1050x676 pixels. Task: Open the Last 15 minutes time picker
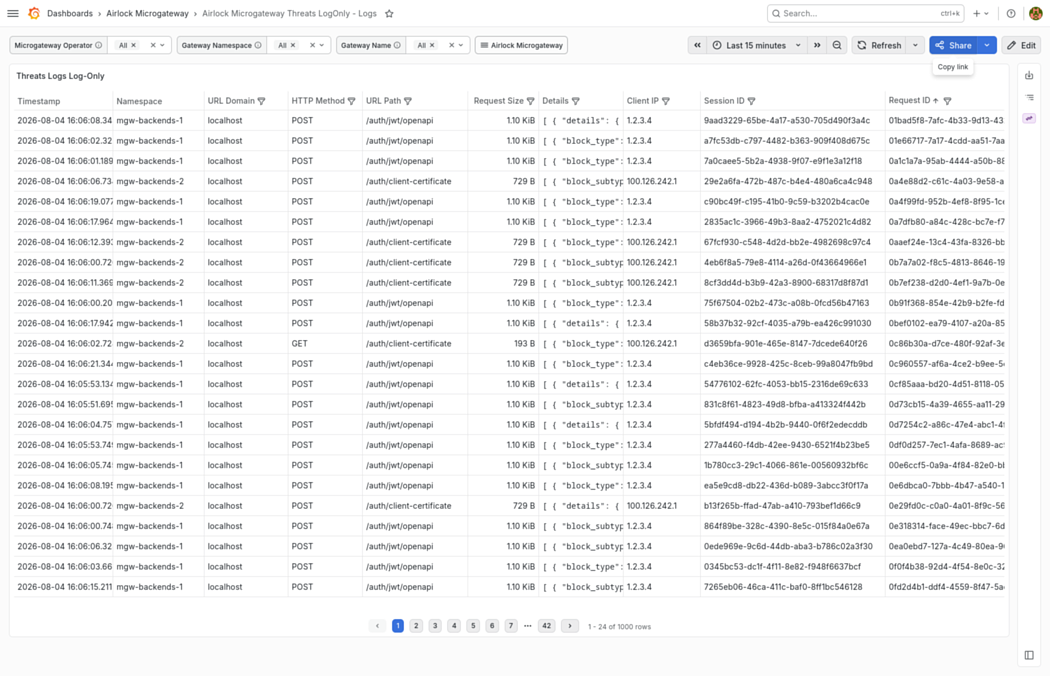pos(757,46)
